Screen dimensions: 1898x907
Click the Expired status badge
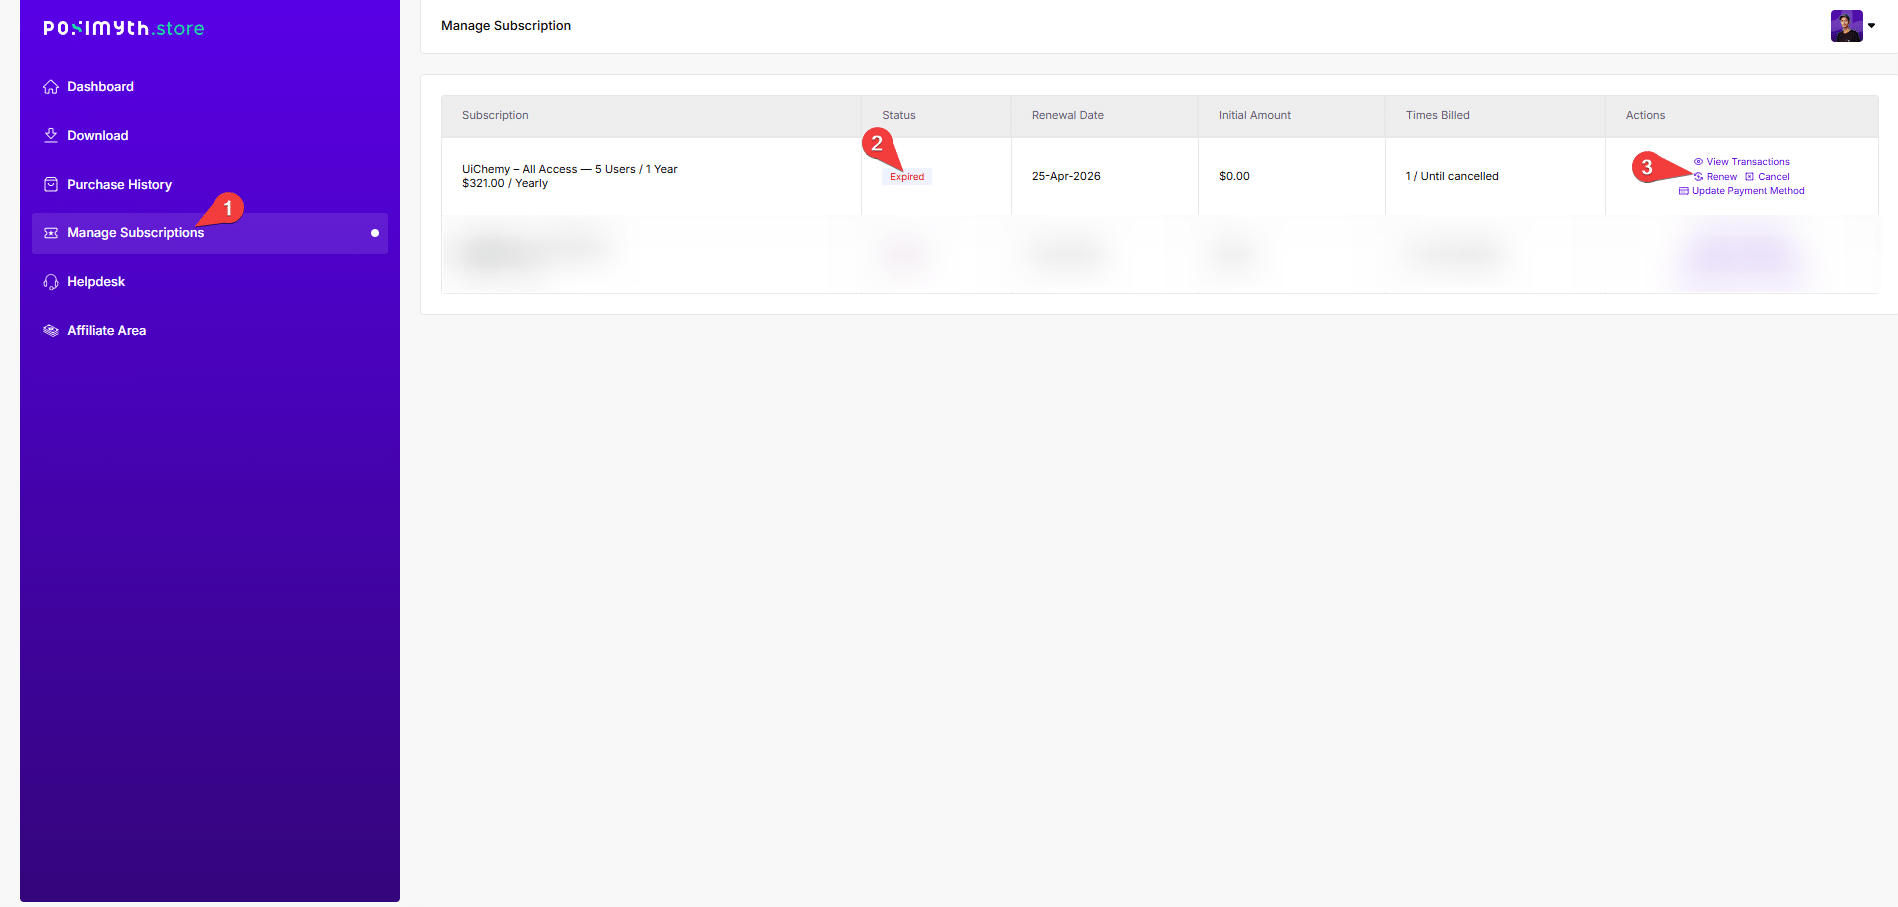tap(907, 177)
